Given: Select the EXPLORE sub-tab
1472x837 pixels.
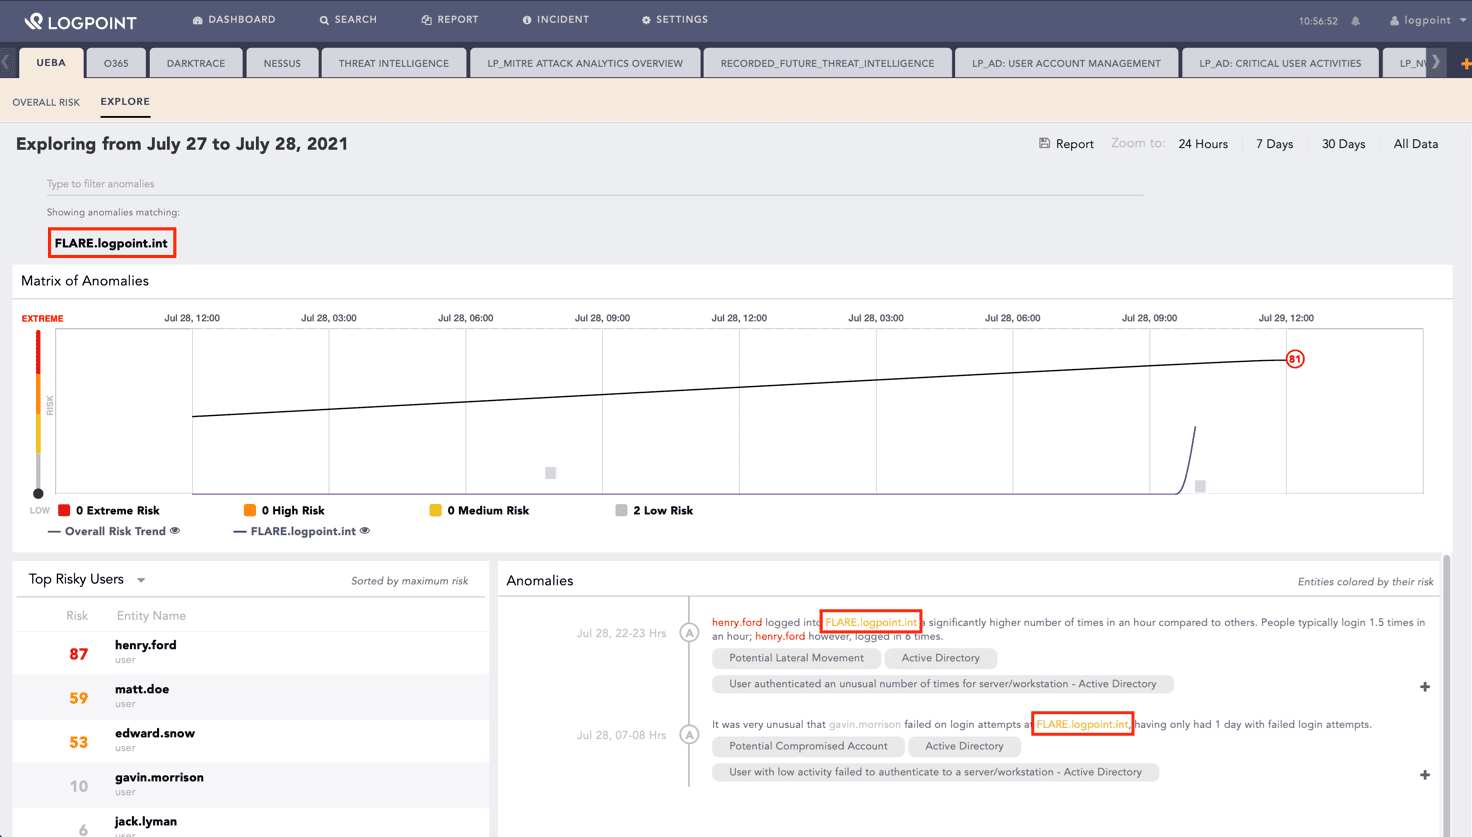Looking at the screenshot, I should [x=125, y=102].
